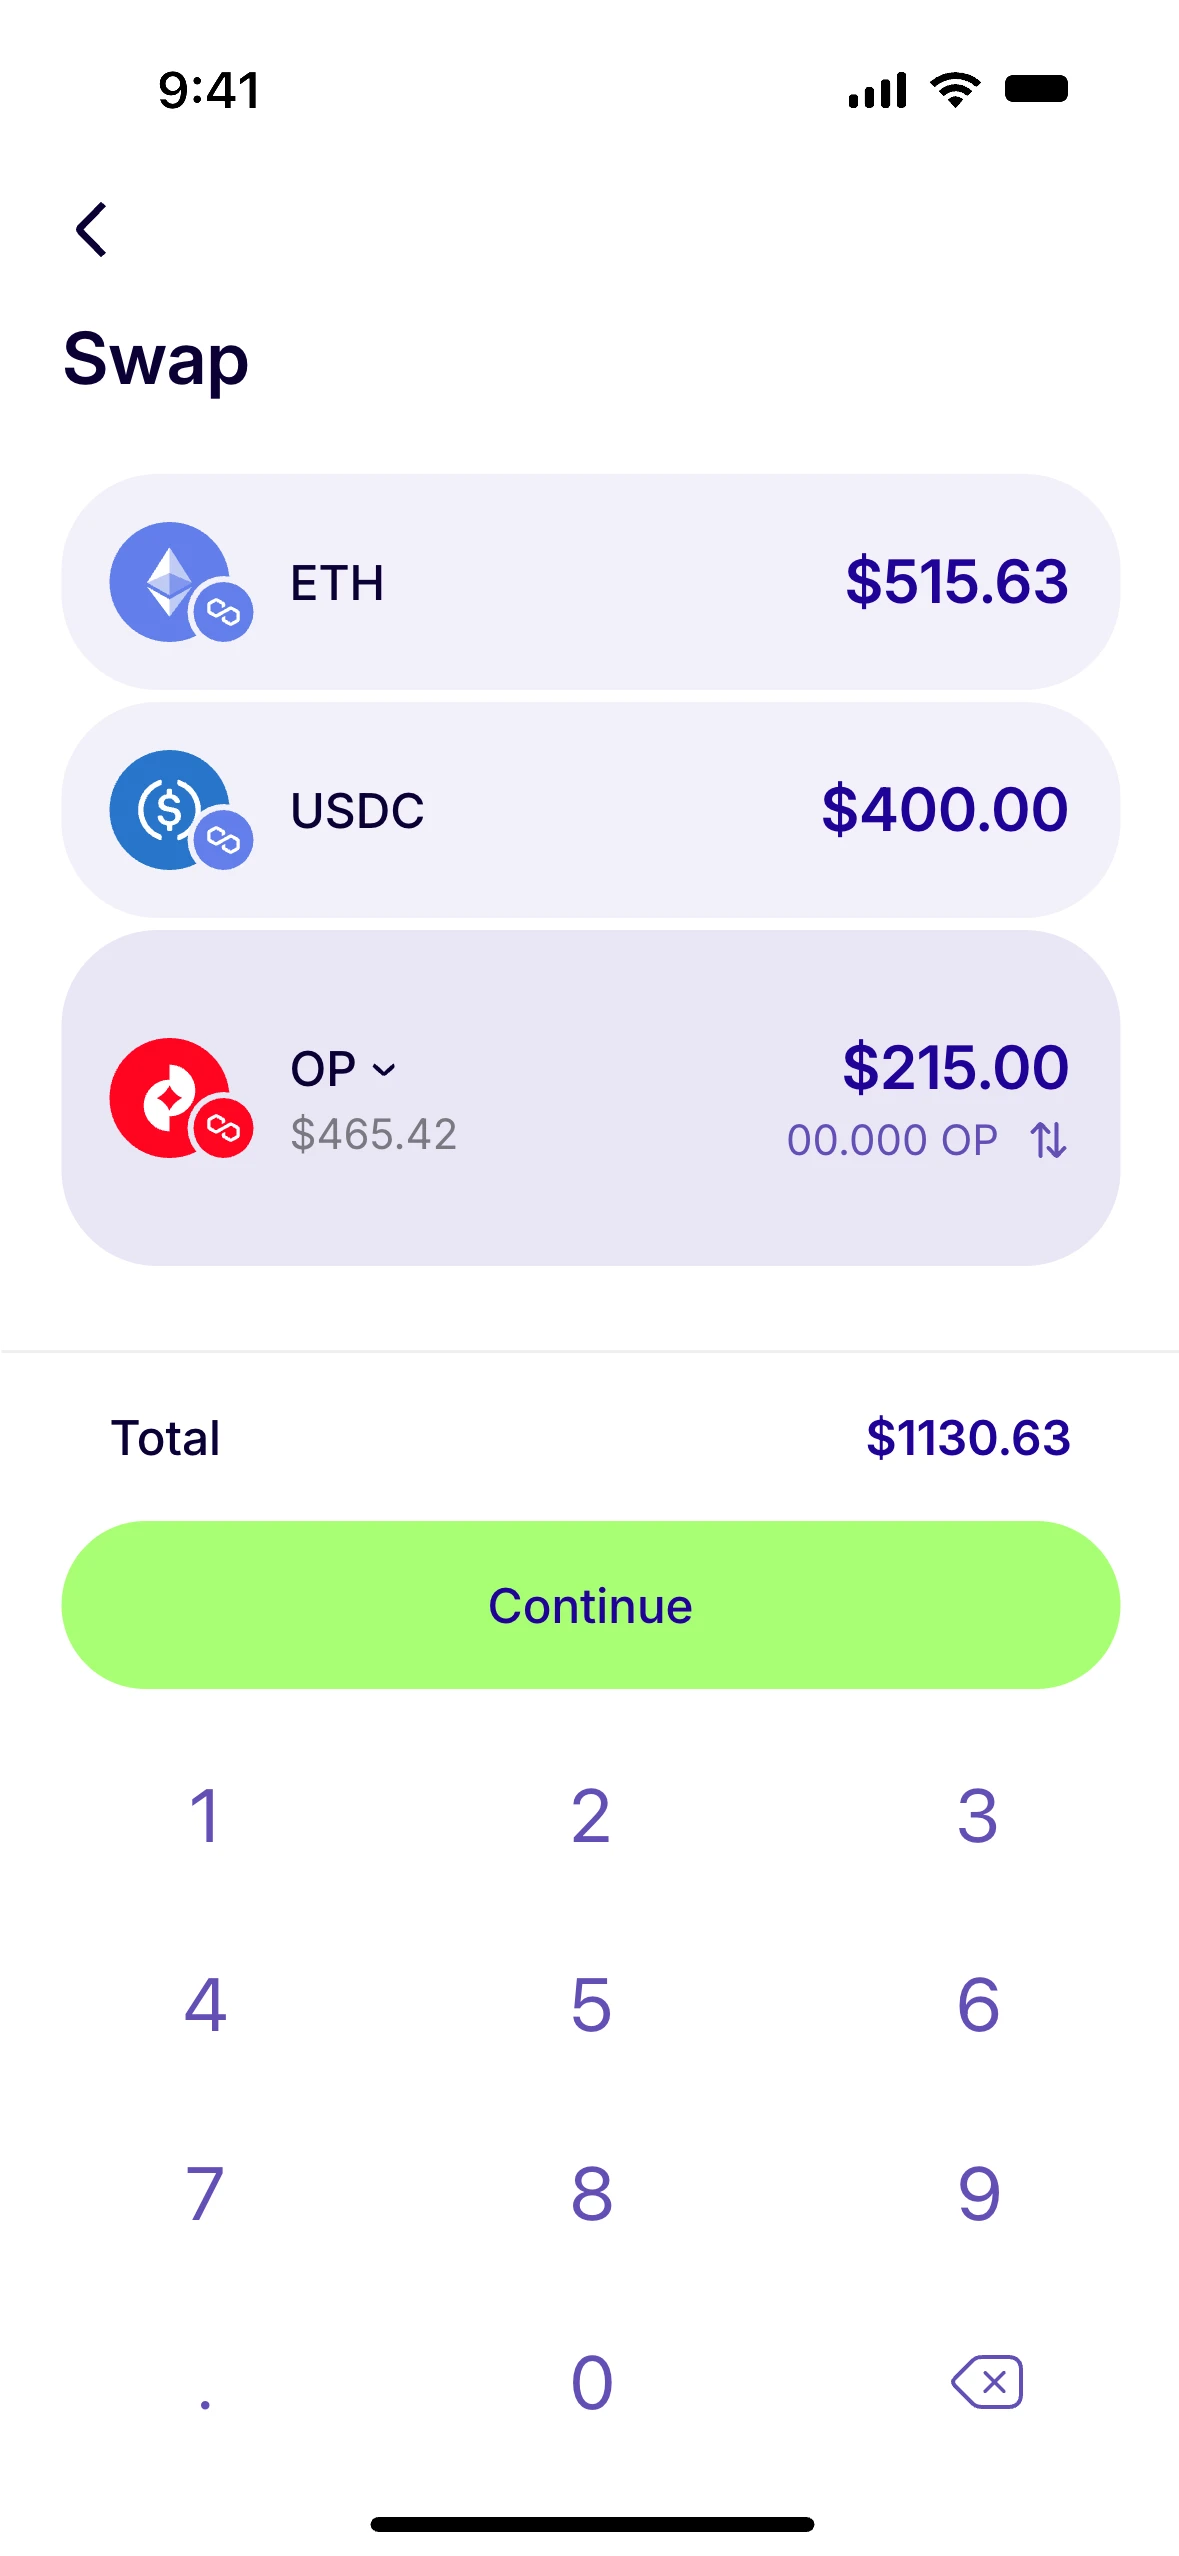Tap the Continue button
1179x2556 pixels.
point(590,1604)
